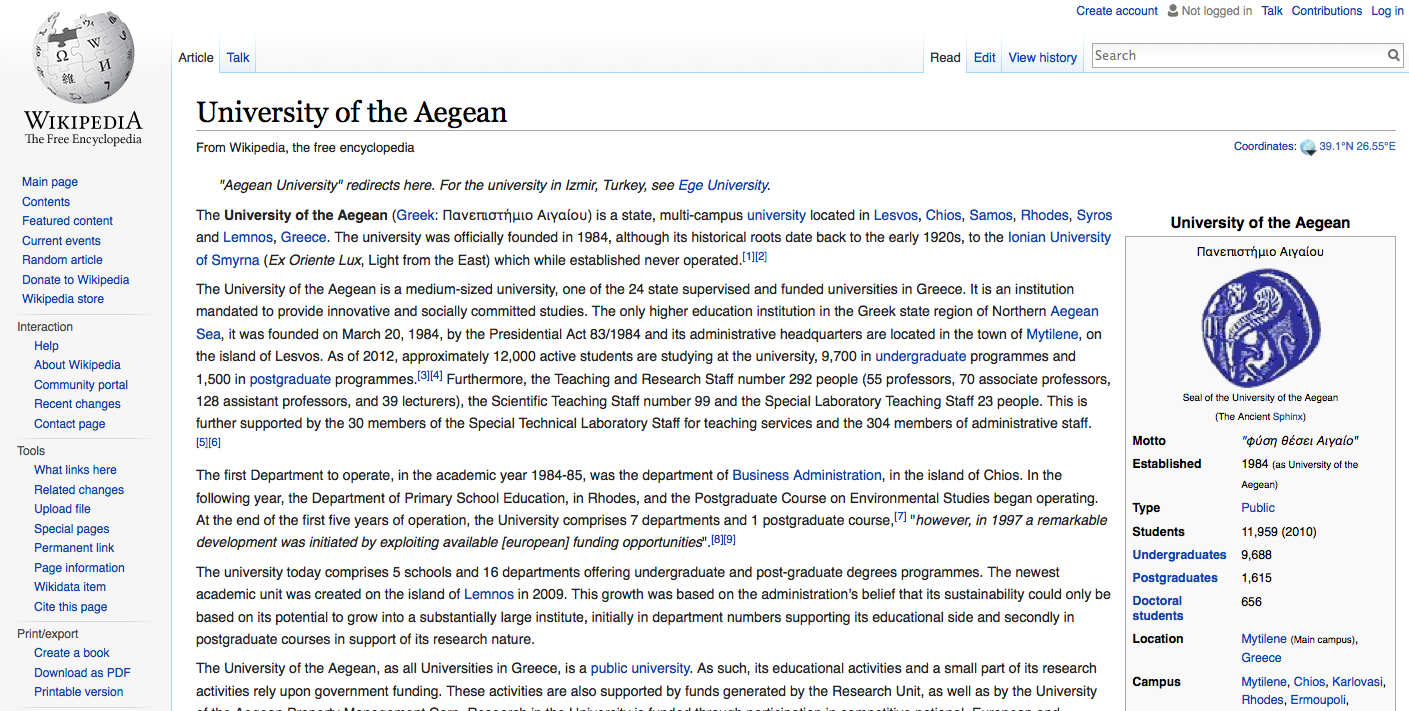
Task: Open the University of the Aegean seal image
Action: [x=1260, y=327]
